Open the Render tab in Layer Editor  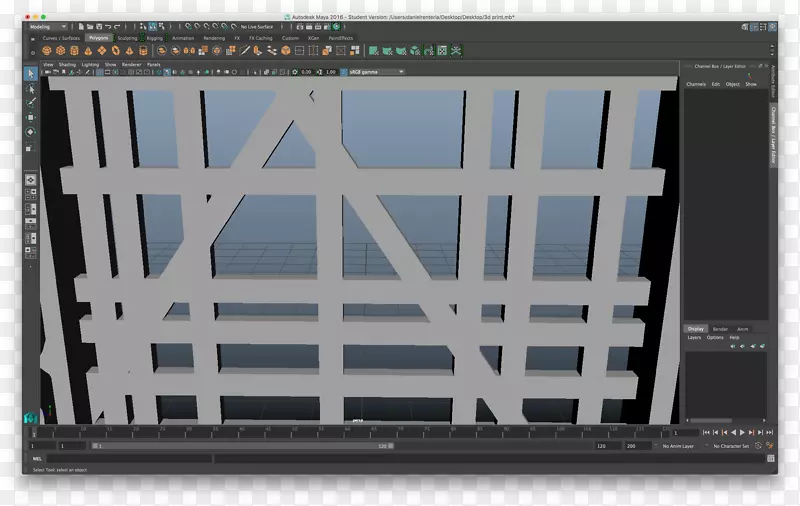pyautogui.click(x=720, y=328)
